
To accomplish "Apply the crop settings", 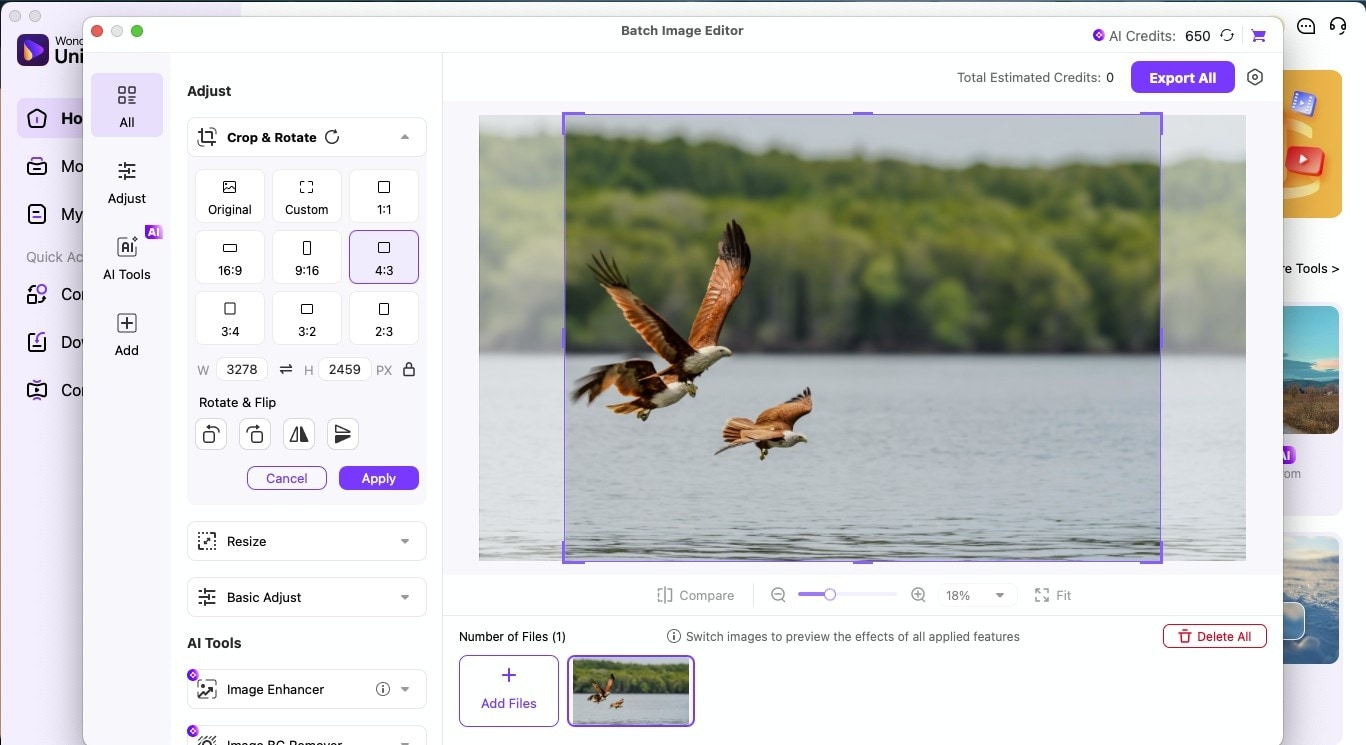I will pos(379,478).
